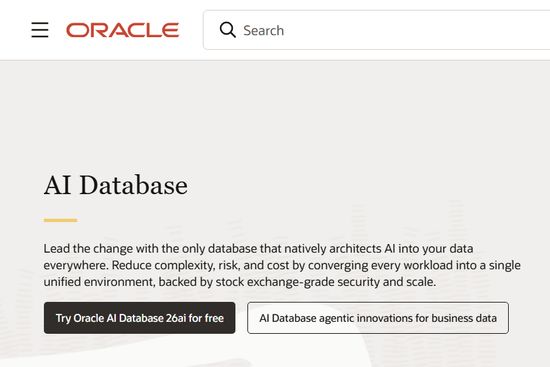Click the line ending 'security and scale.'
This screenshot has height=367, width=550.
tap(240, 282)
